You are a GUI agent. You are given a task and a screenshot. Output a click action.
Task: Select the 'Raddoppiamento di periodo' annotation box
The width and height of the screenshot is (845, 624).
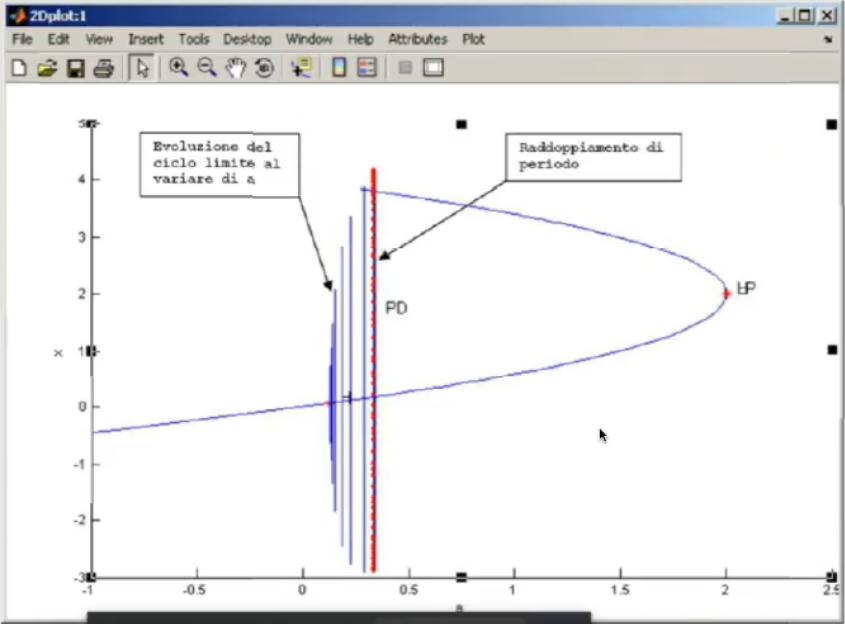click(594, 158)
